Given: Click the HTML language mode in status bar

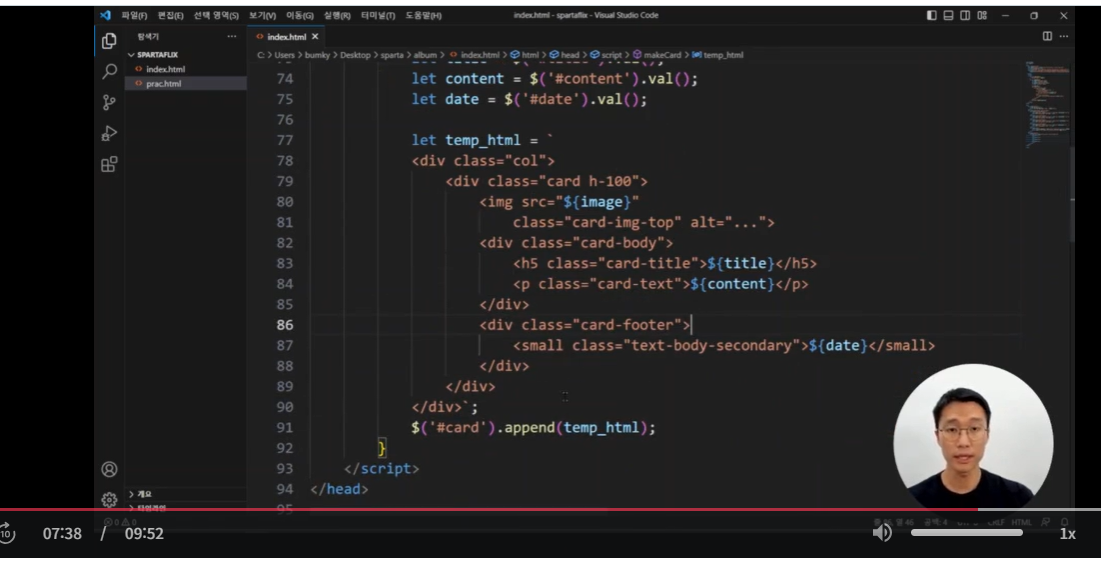Looking at the screenshot, I should [x=1021, y=522].
